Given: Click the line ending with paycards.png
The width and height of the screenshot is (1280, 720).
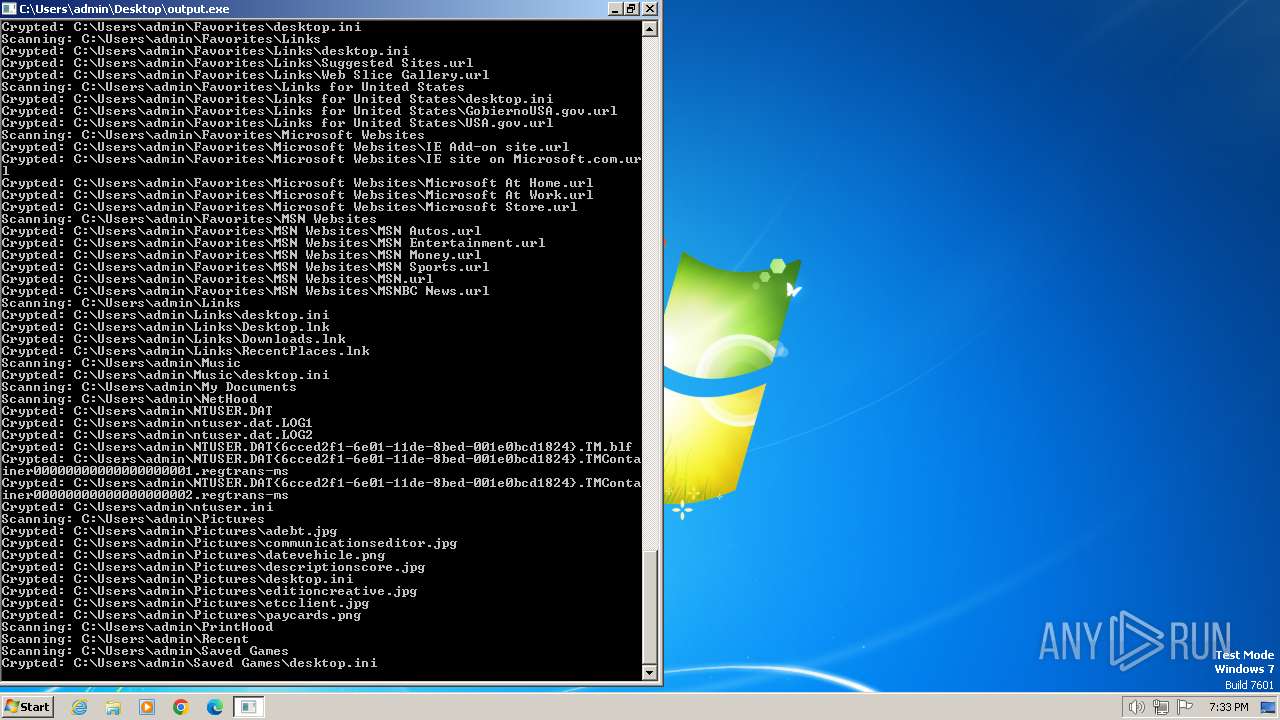Looking at the screenshot, I should [181, 615].
